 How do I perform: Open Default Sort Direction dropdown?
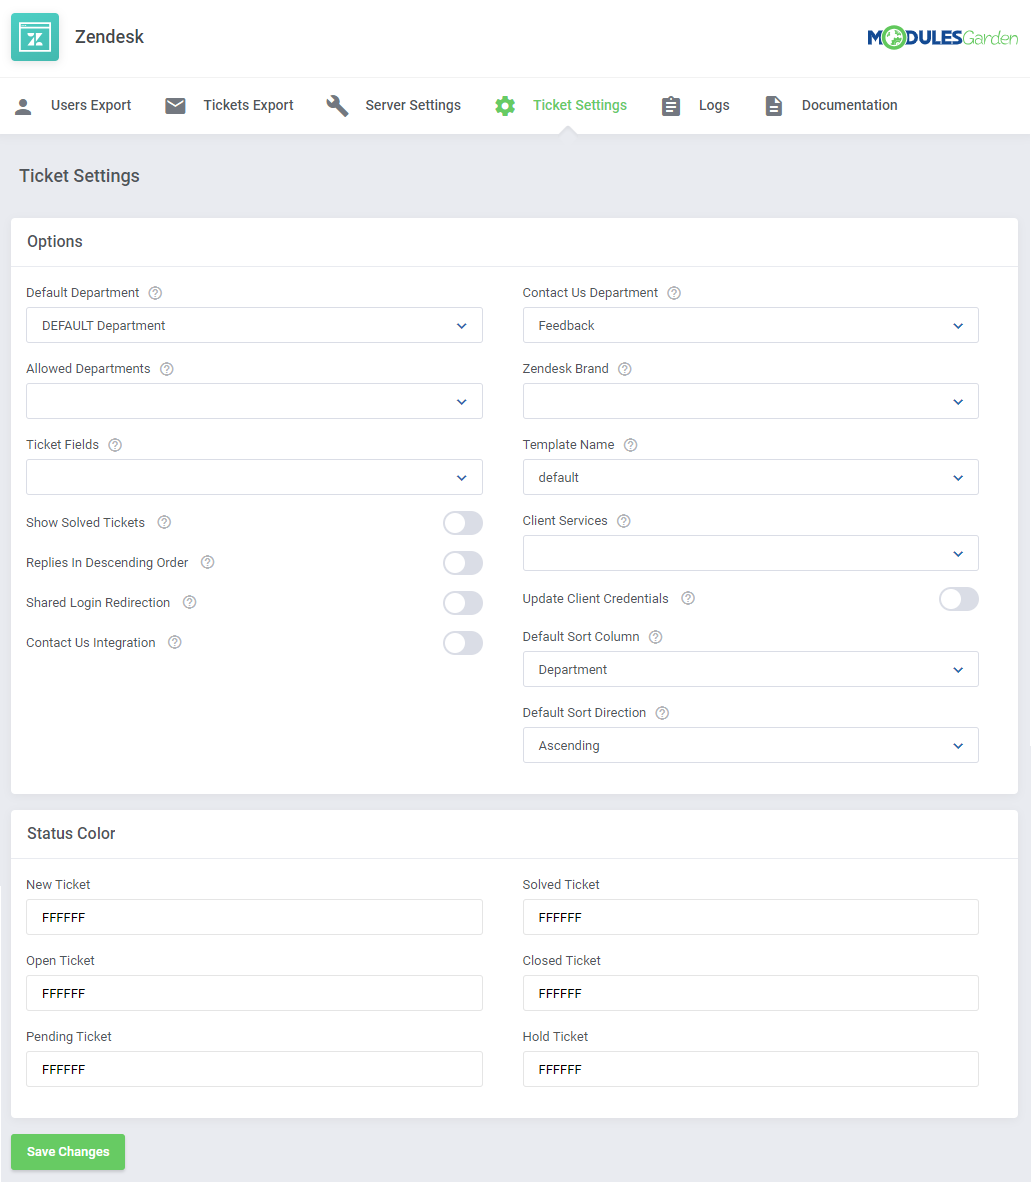pyautogui.click(x=751, y=746)
